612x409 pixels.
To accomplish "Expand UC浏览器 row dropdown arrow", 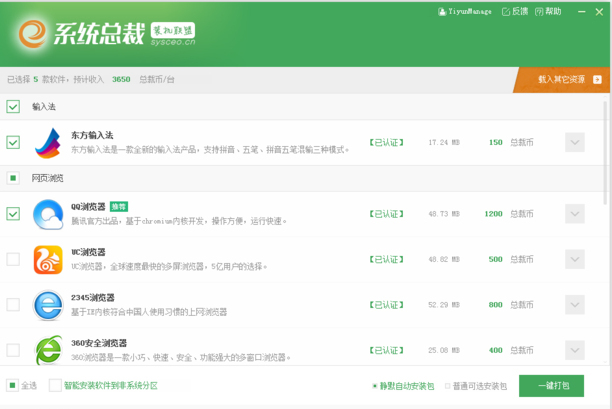I will 575,259.
